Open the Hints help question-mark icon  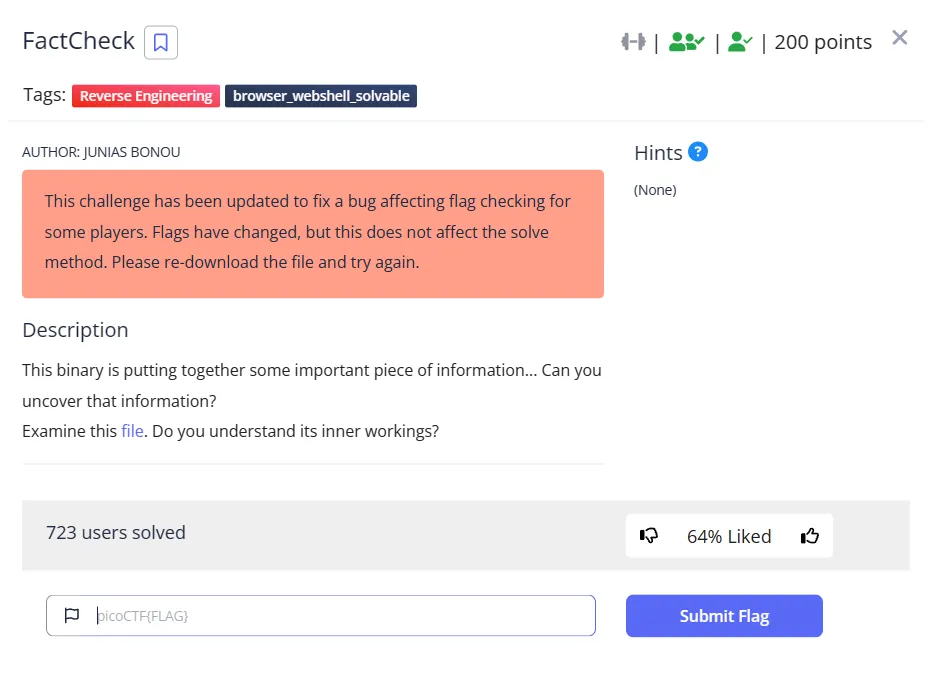[x=698, y=152]
